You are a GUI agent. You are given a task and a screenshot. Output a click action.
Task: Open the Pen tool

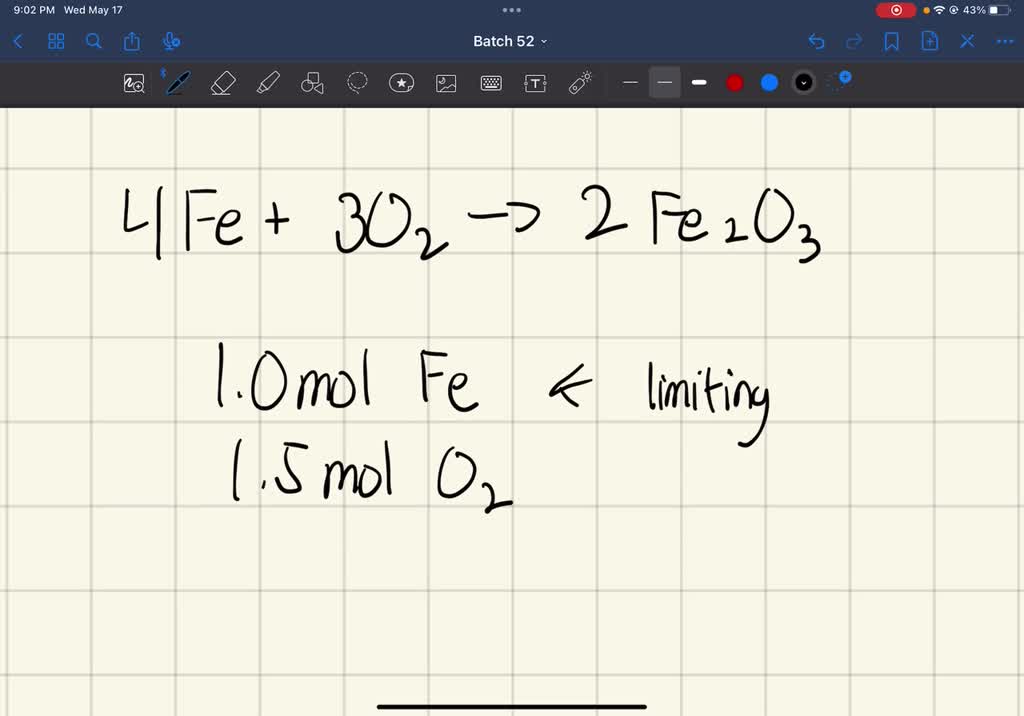point(177,83)
